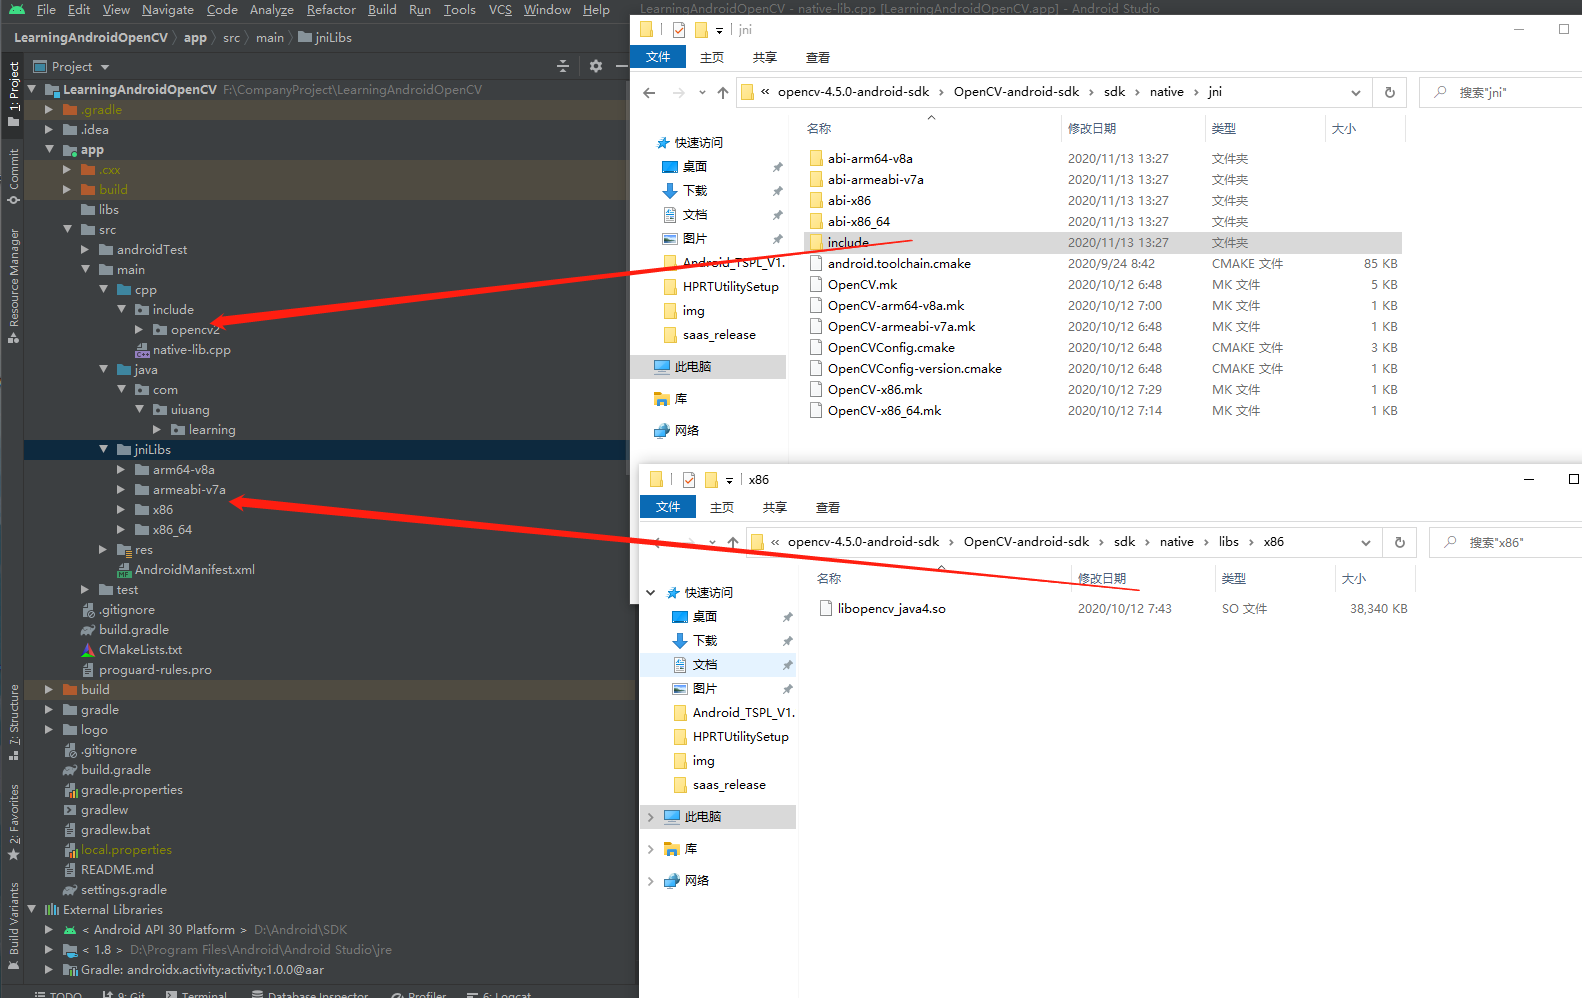Screen dimensions: 1582x998
Task: Open the File menu in Android Studio
Action: 46,10
